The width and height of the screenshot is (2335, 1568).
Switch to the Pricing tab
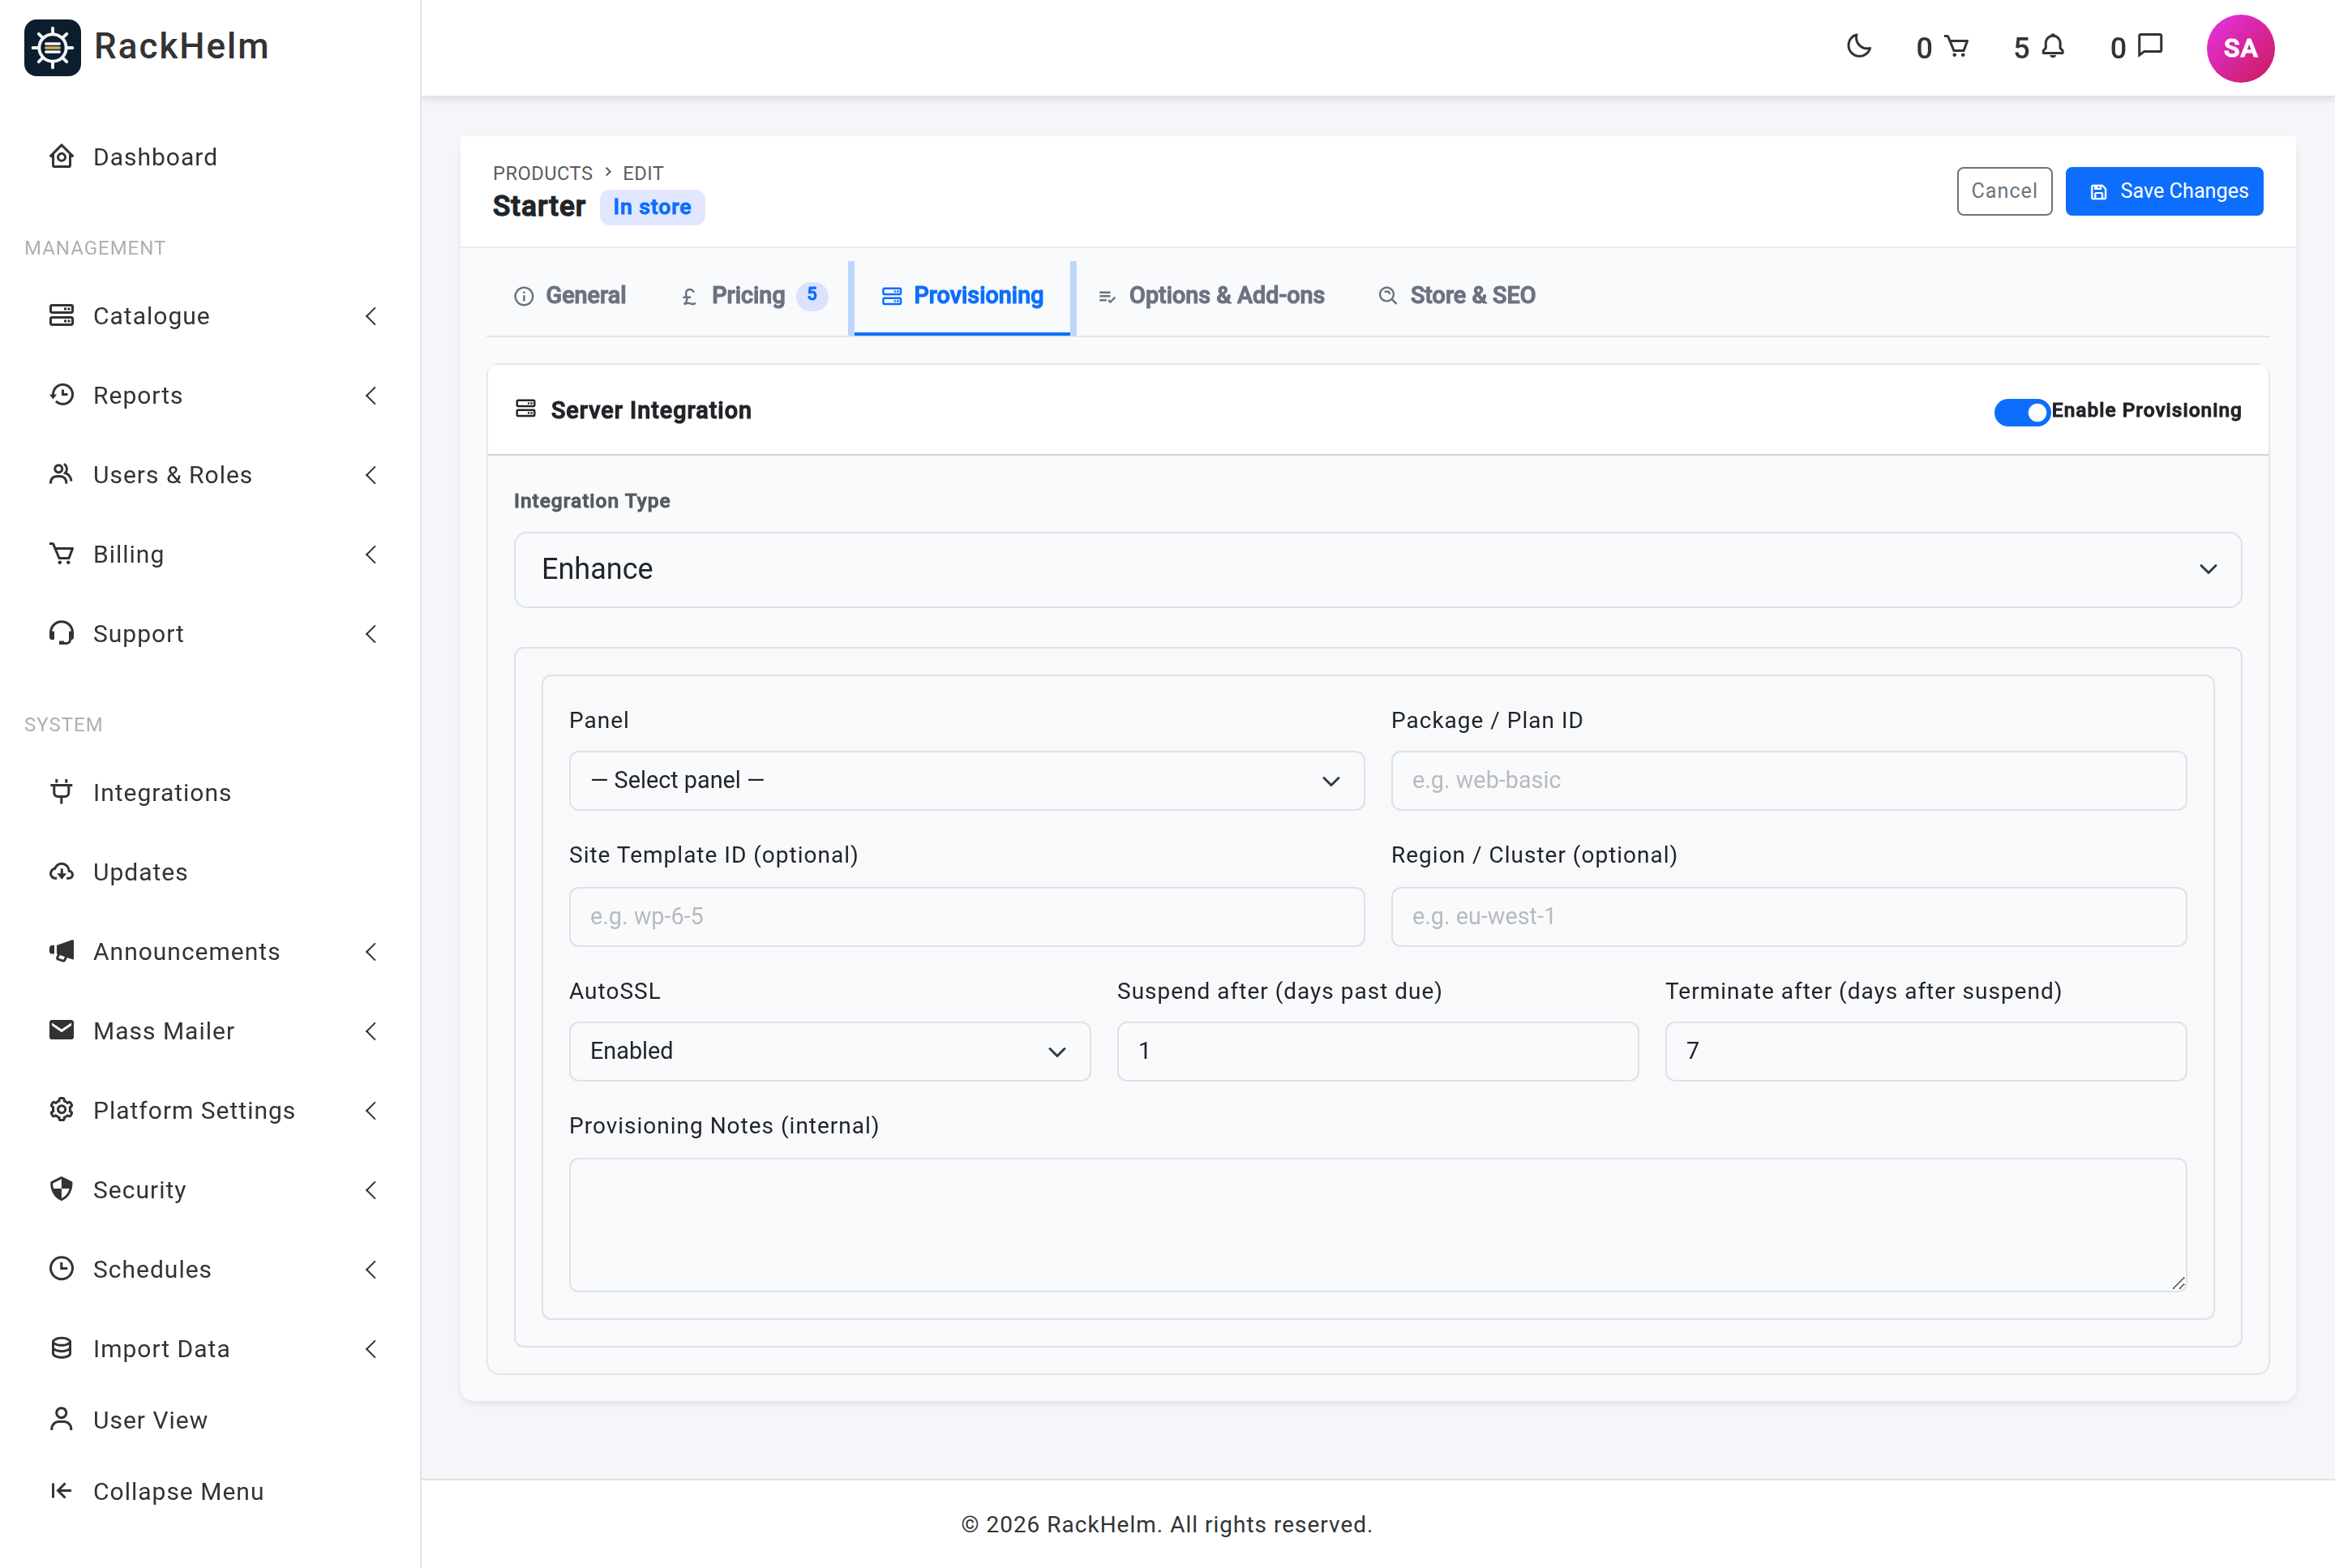(754, 296)
